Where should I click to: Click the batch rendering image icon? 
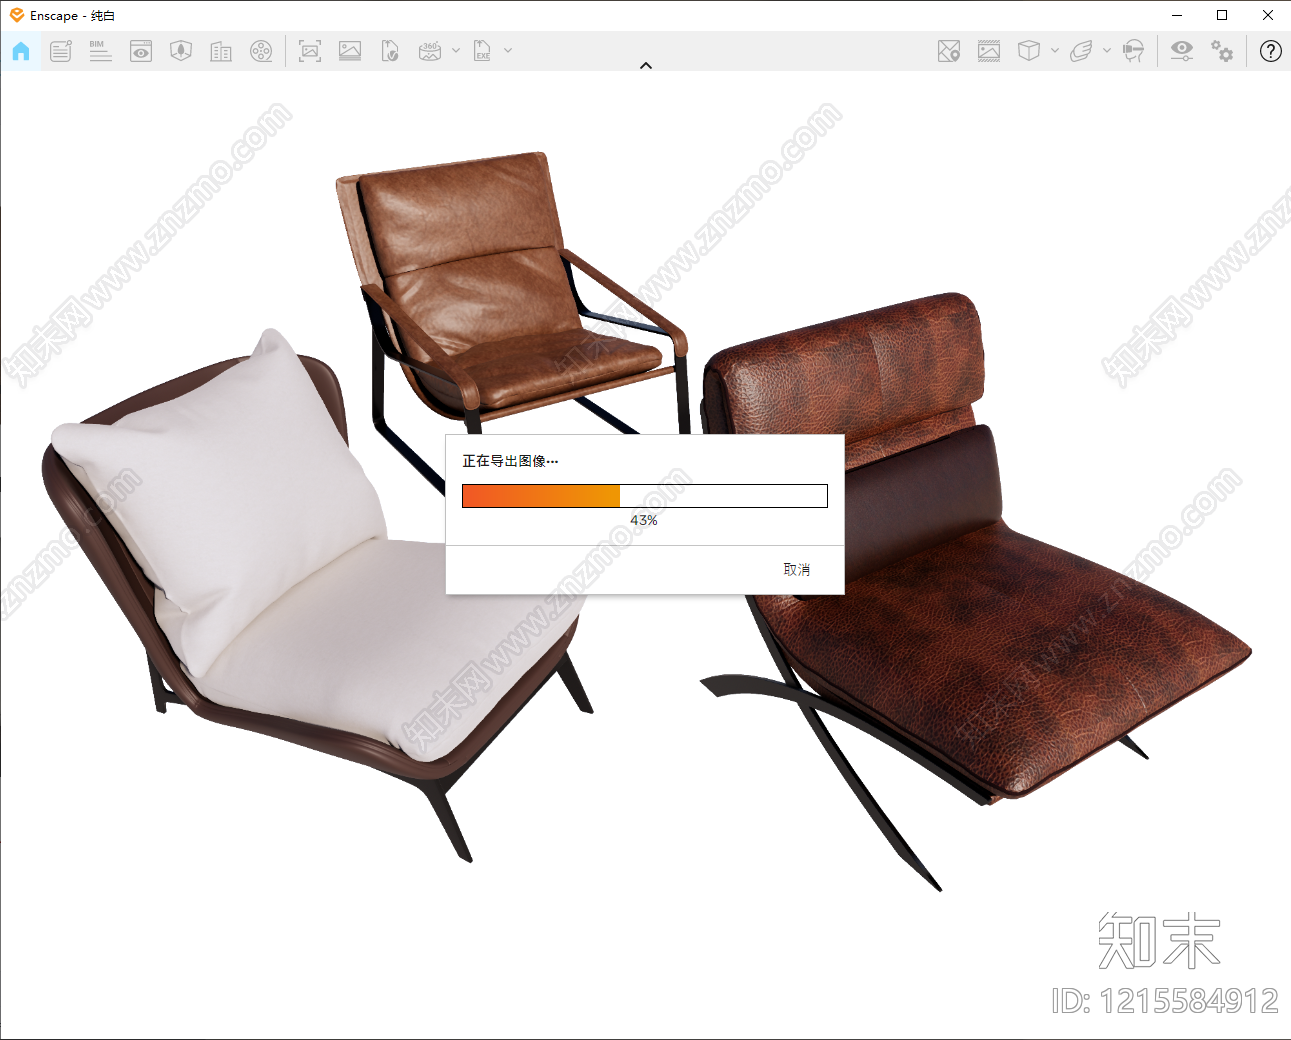pos(350,51)
